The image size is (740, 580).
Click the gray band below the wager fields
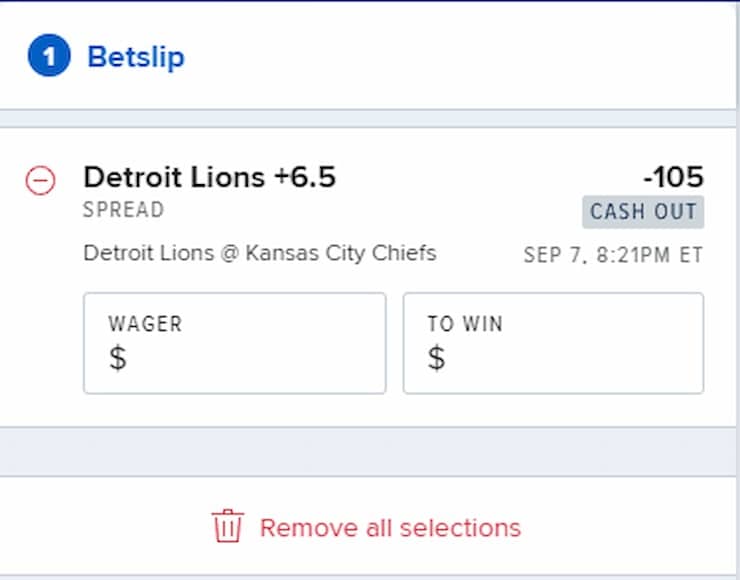coord(368,452)
